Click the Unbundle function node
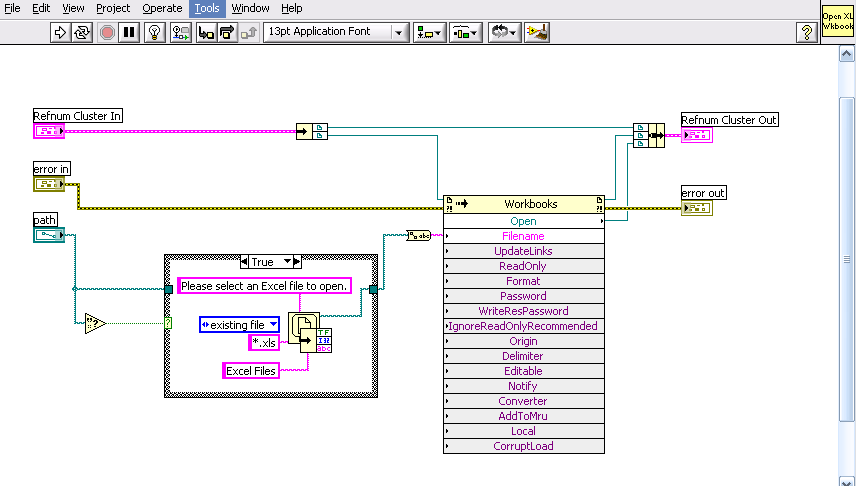 coord(312,132)
